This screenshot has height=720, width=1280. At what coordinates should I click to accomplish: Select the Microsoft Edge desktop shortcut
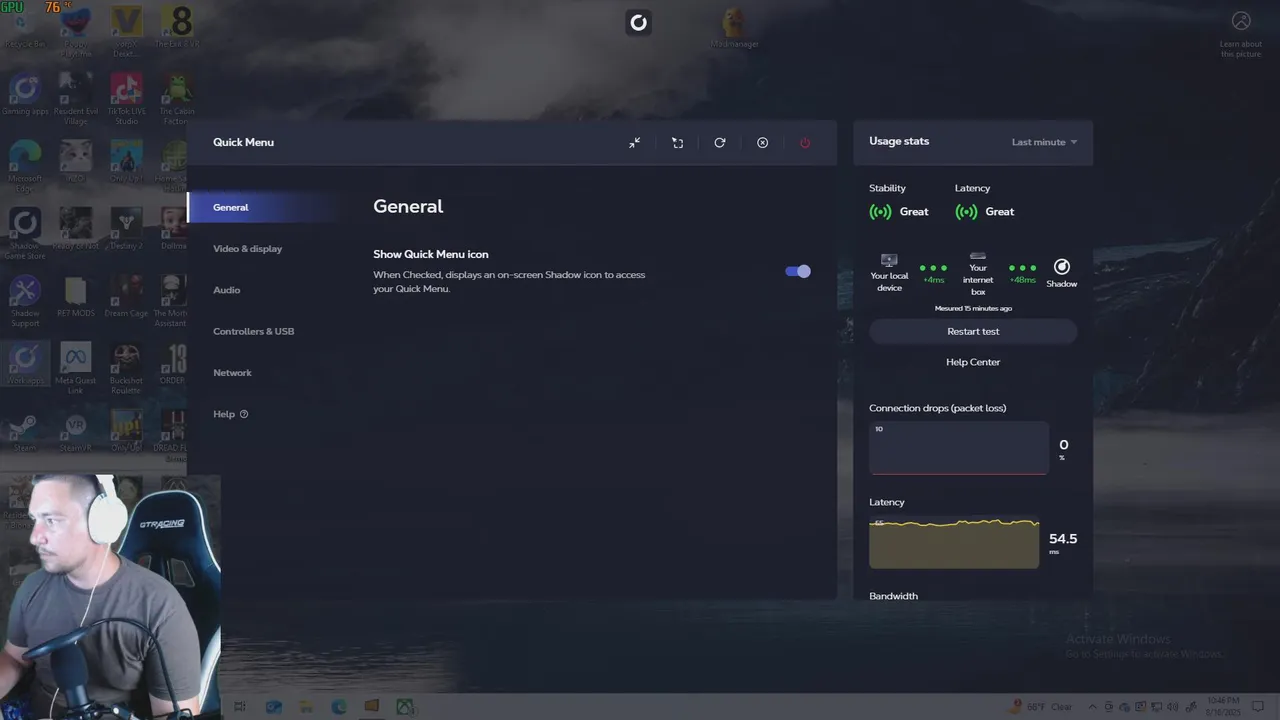[25, 163]
